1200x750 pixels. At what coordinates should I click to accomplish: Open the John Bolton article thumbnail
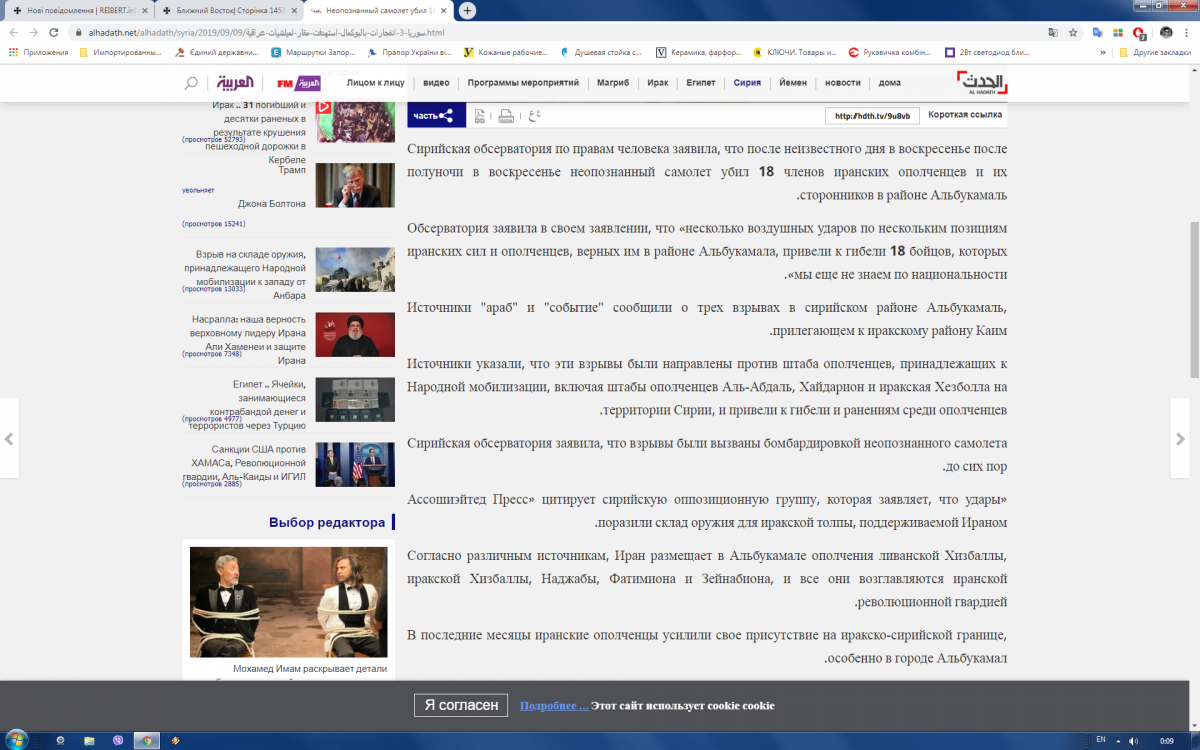[x=354, y=185]
